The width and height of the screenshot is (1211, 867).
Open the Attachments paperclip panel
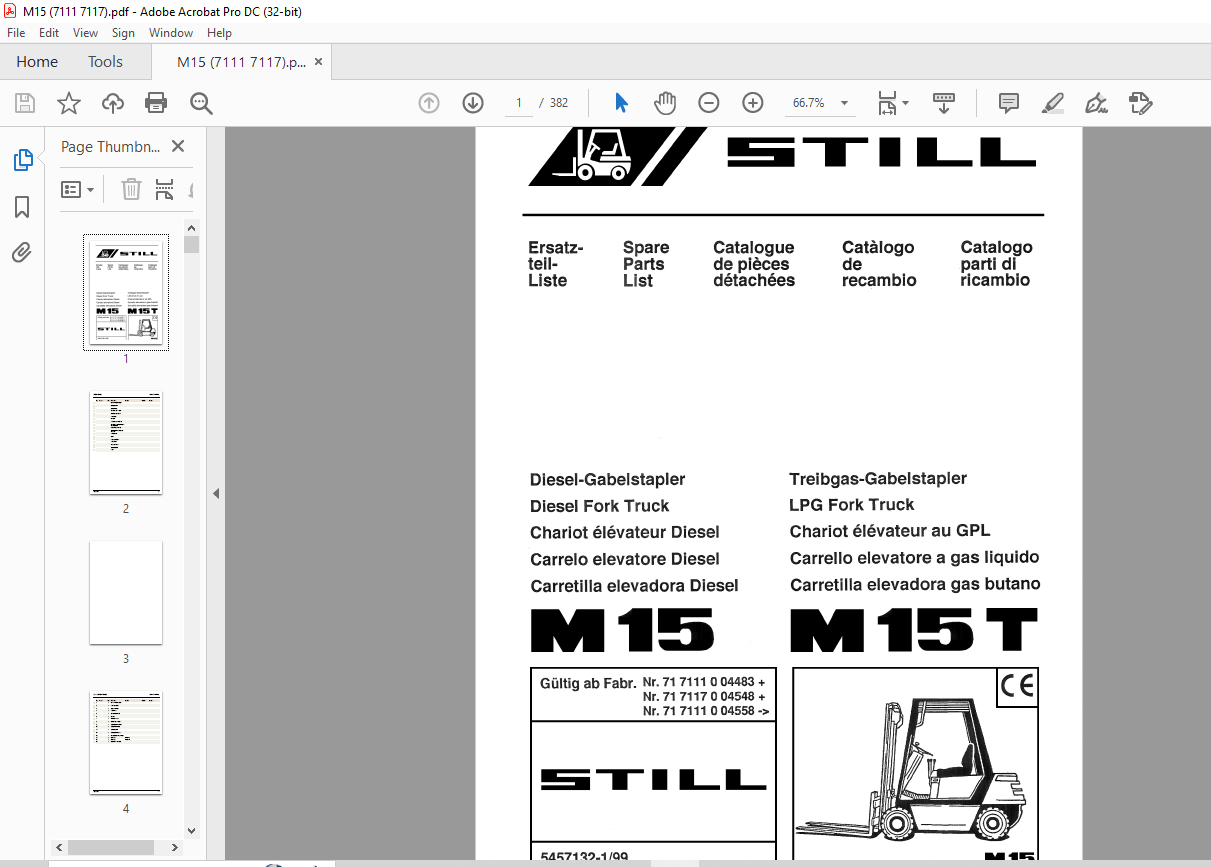point(22,252)
